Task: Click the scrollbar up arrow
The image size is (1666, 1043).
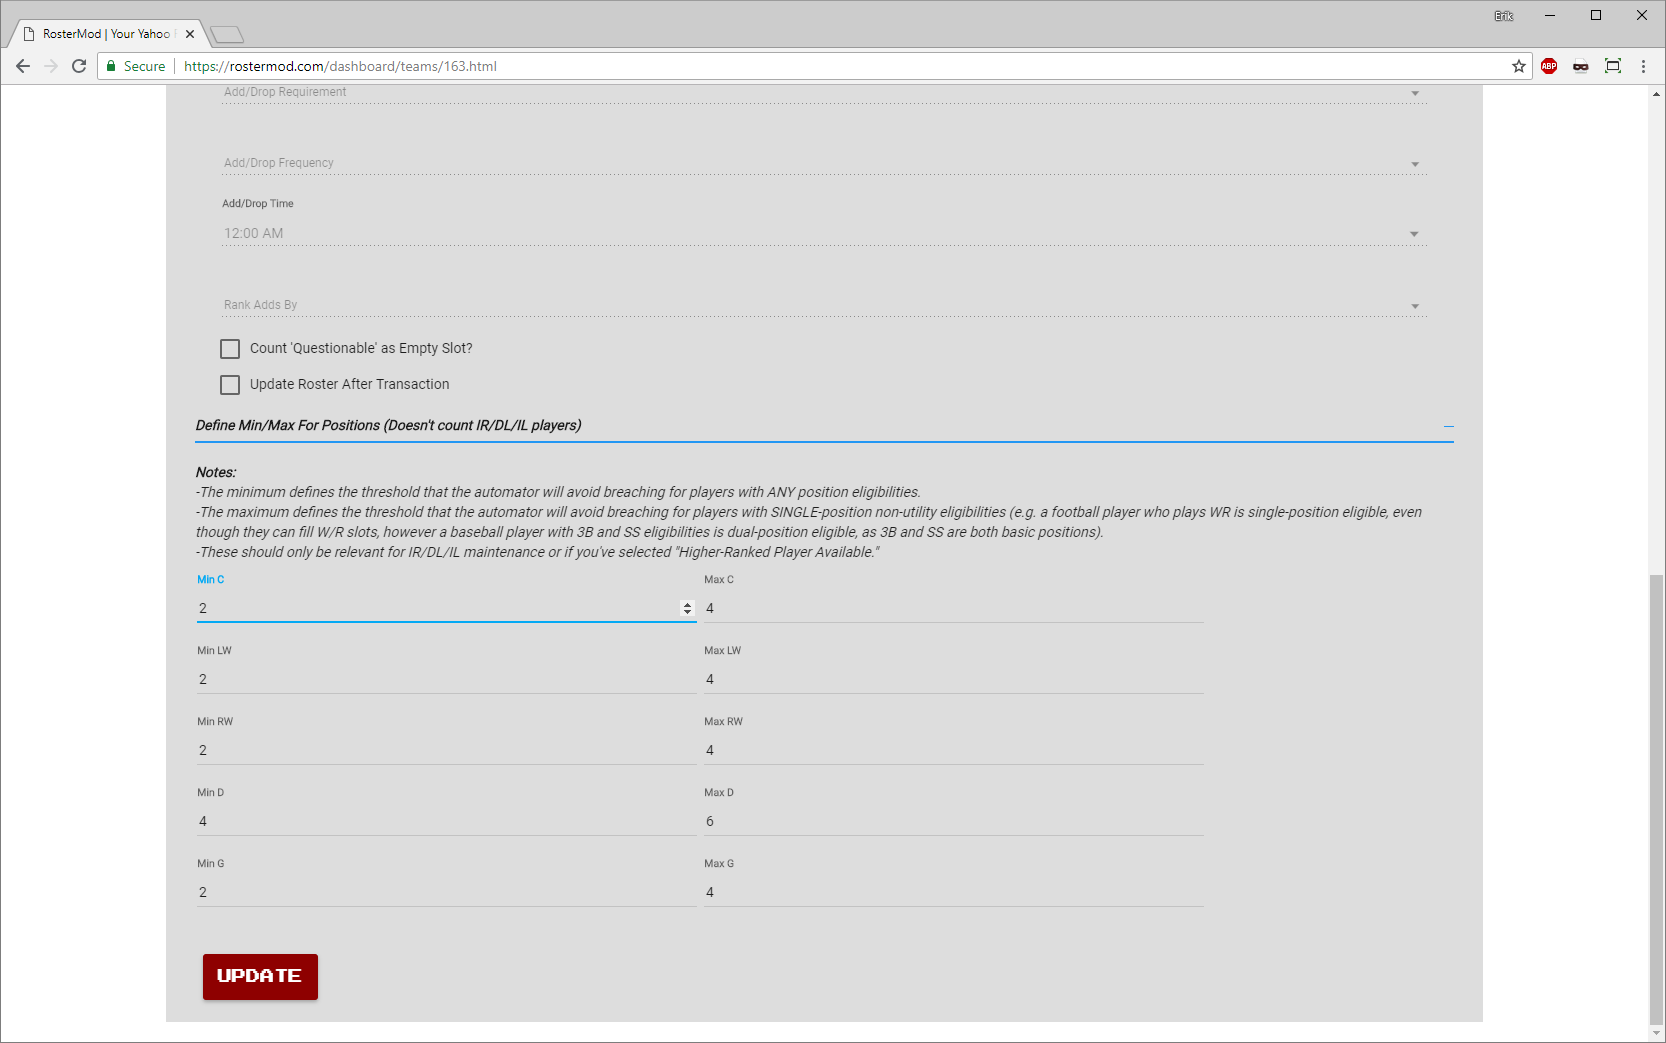Action: (x=1657, y=94)
